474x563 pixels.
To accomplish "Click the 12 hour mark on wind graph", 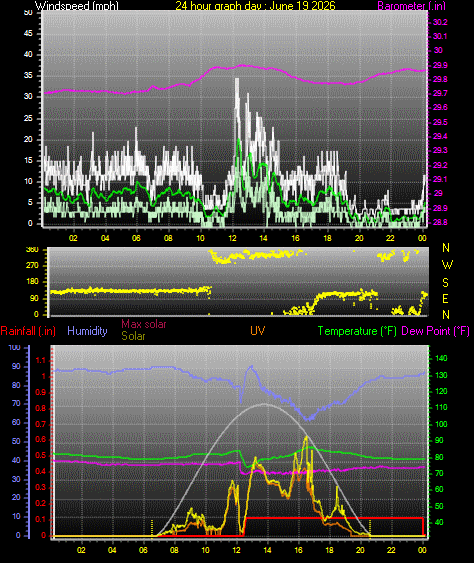I will pos(232,238).
